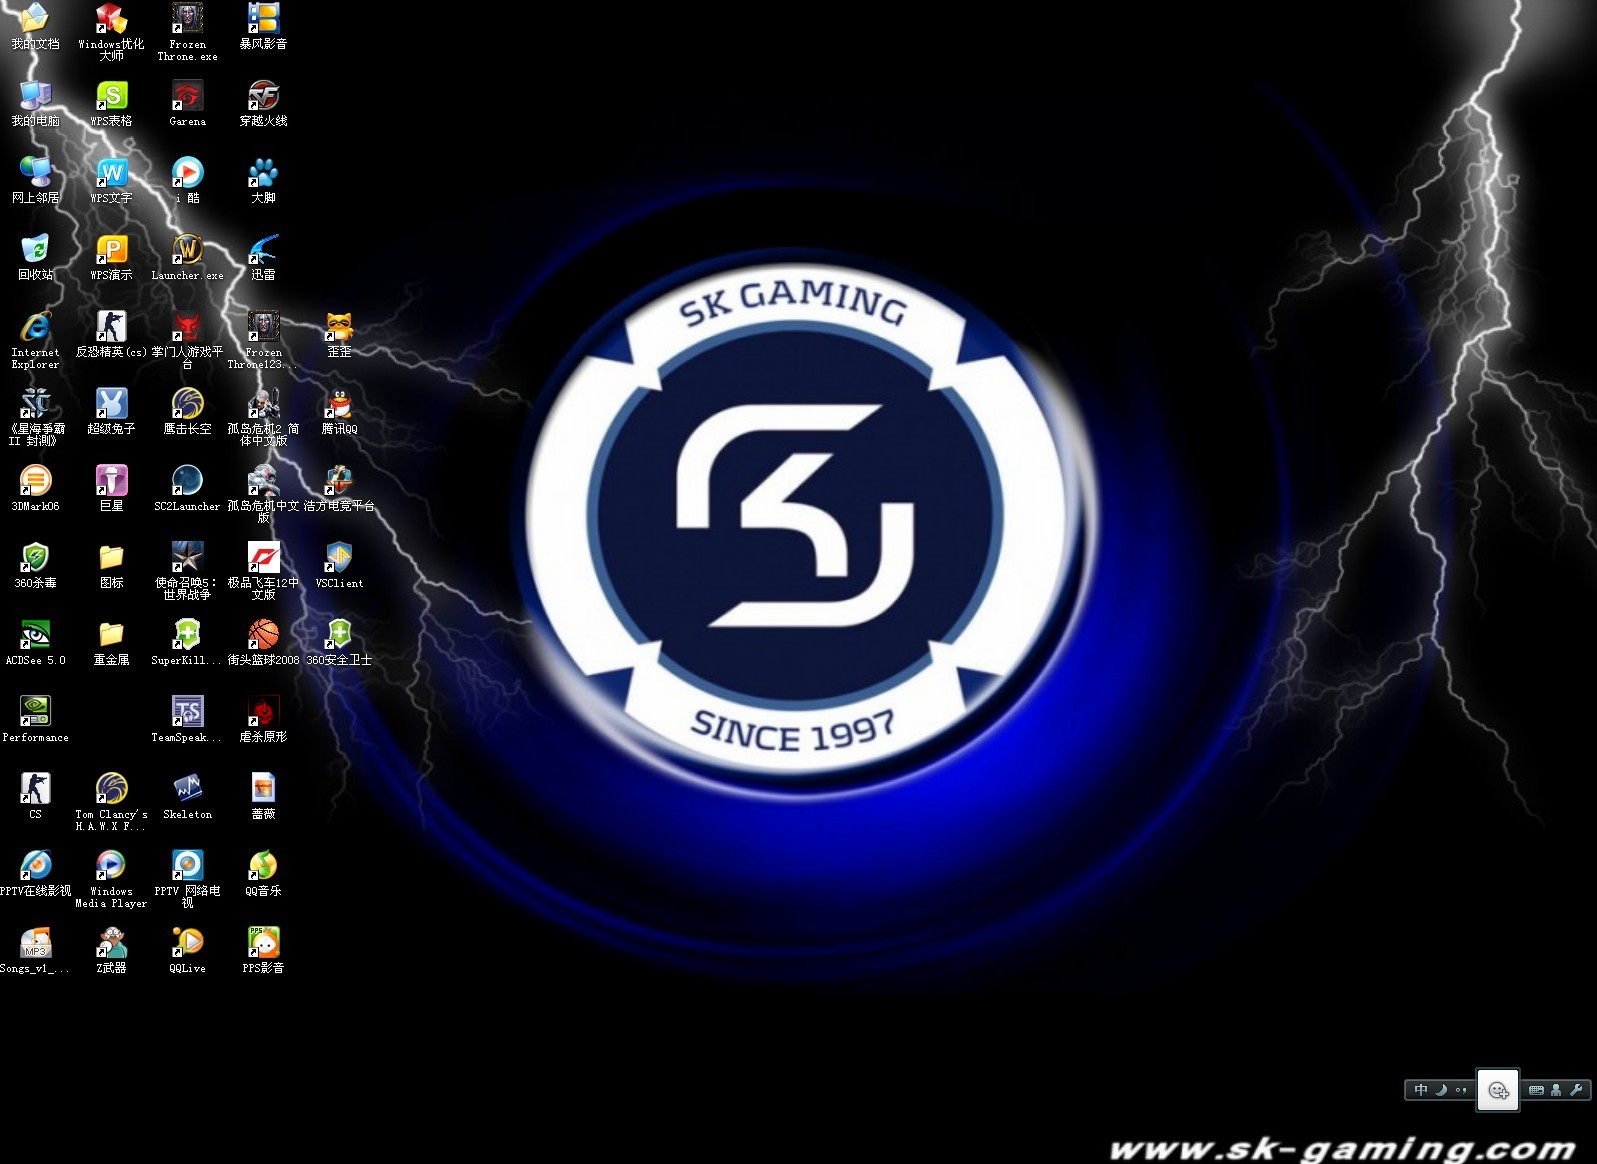Toggle the half-width moon indicator

point(1441,1090)
